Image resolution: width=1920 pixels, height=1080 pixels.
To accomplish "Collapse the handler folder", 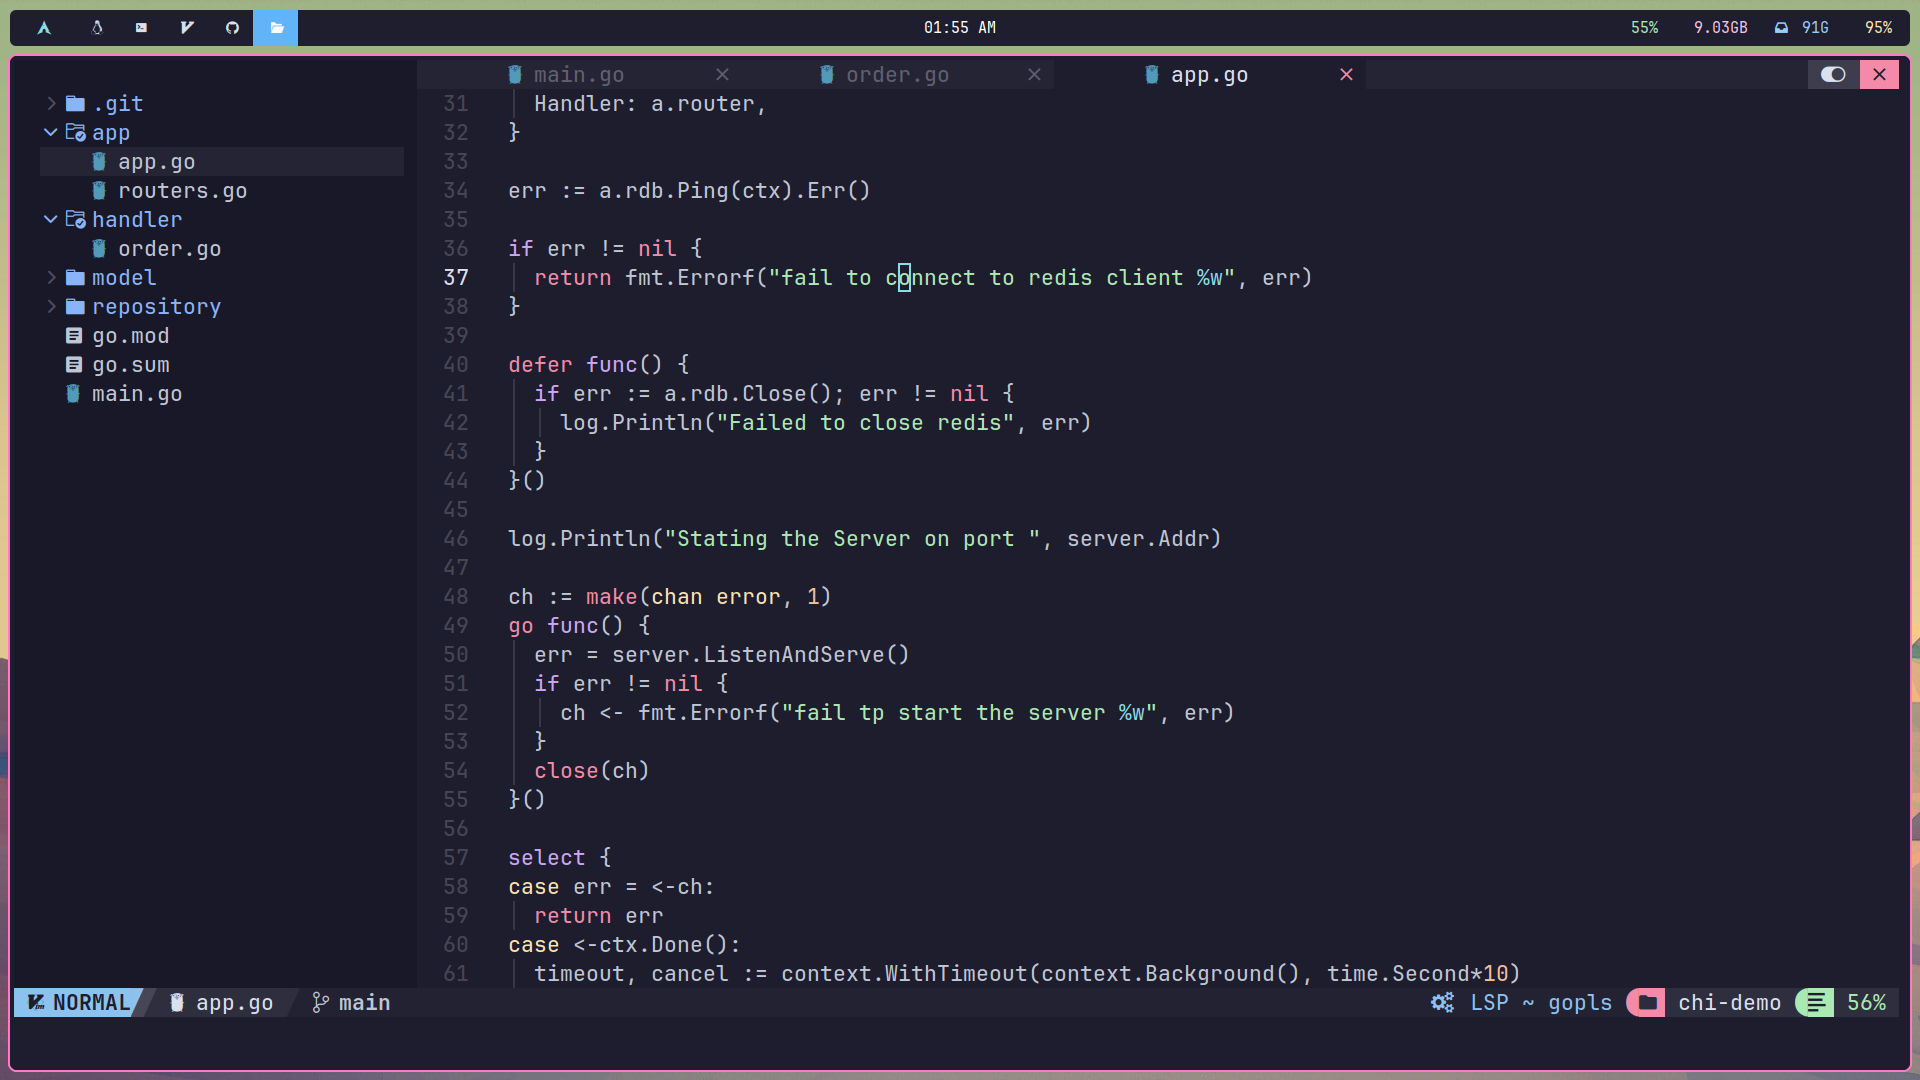I will coord(136,220).
